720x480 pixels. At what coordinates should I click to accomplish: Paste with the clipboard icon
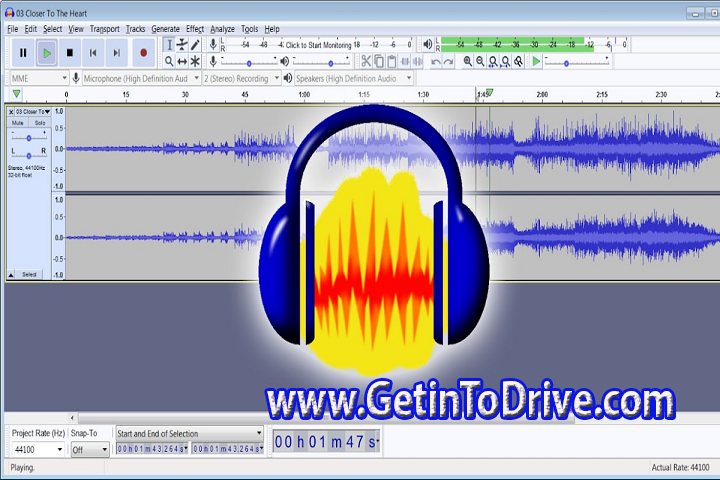tap(392, 61)
